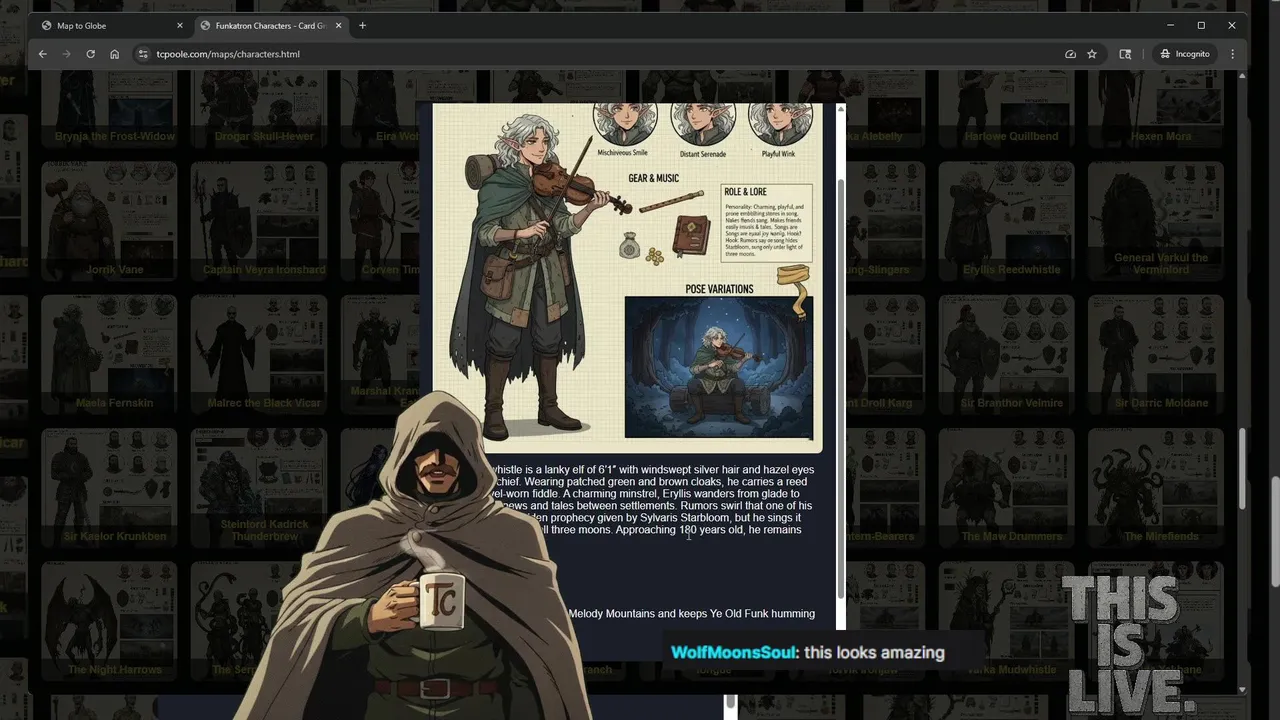
Task: Click the POSE VARIATIONS heading
Action: [719, 289]
